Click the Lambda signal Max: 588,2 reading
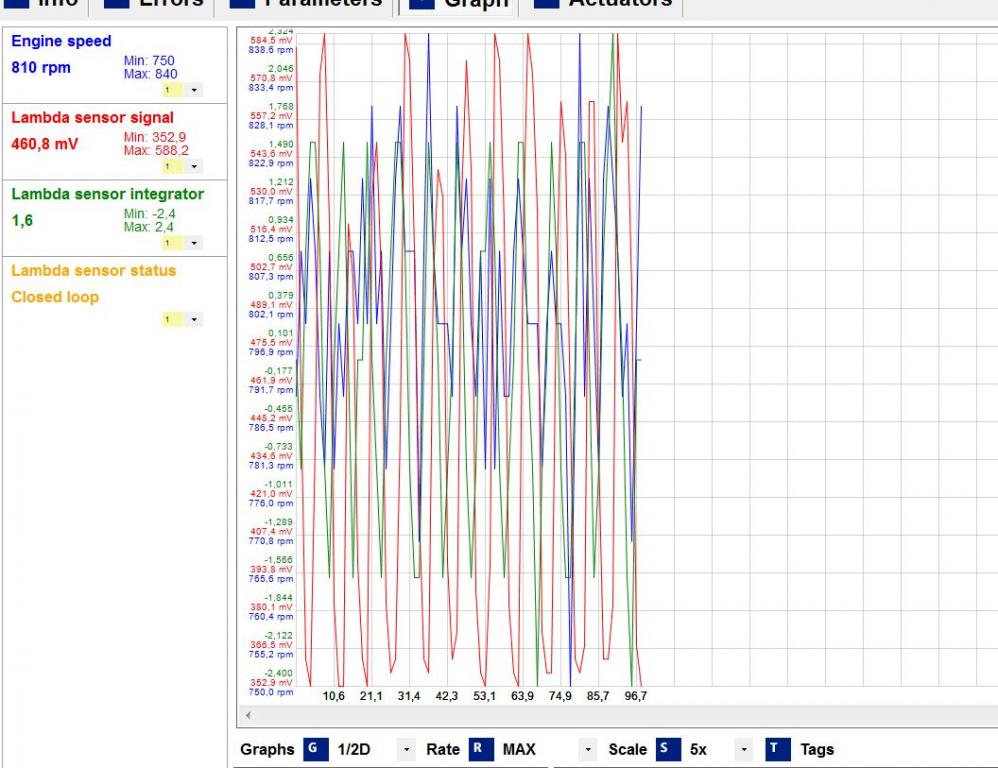The width and height of the screenshot is (998, 768). (x=156, y=150)
